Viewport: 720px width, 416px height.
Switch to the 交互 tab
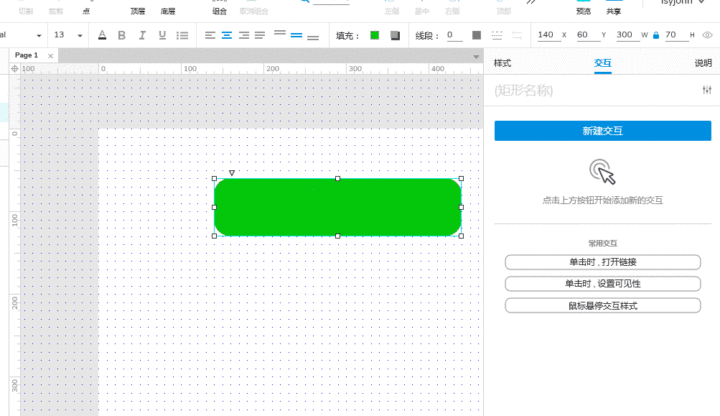pos(602,63)
